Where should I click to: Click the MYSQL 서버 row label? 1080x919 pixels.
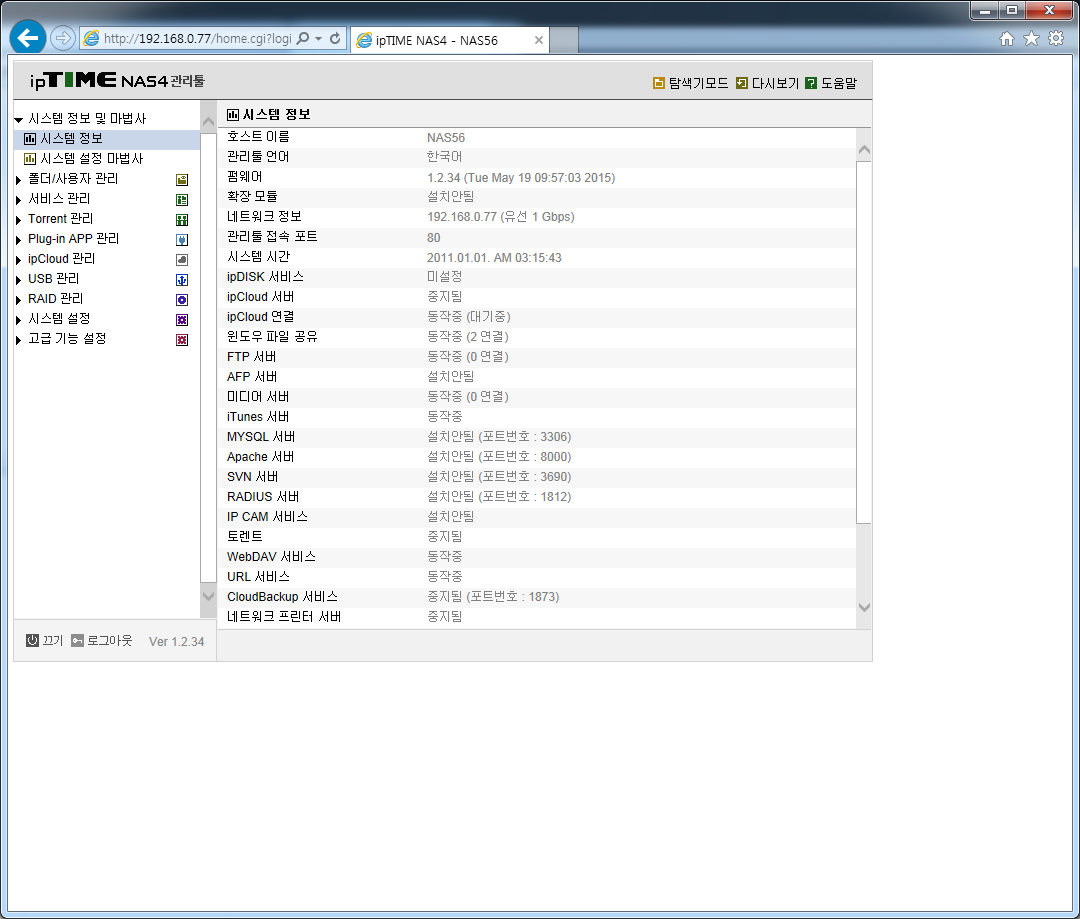(261, 437)
